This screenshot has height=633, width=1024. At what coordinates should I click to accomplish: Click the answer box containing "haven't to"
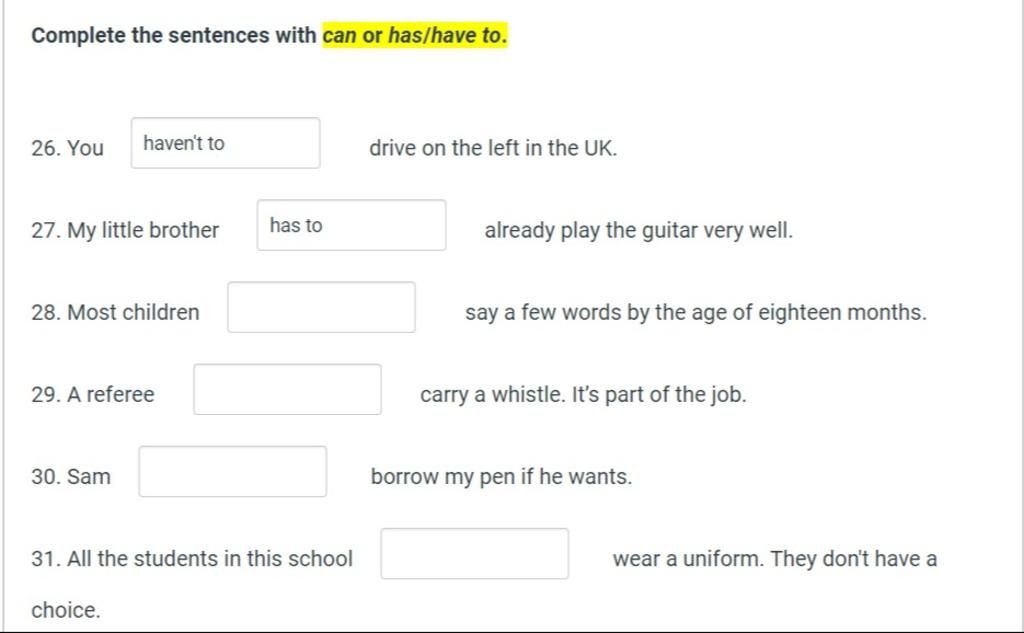(225, 143)
